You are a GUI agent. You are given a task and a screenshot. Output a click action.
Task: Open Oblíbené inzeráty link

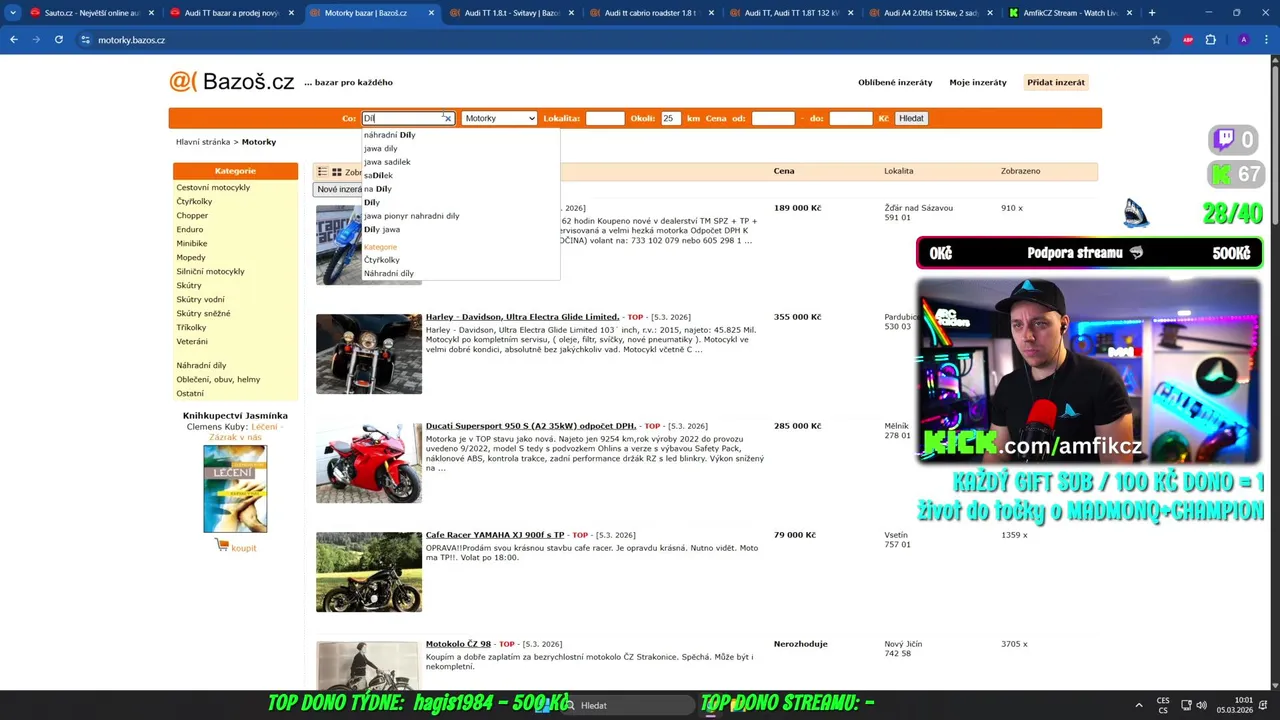click(895, 82)
